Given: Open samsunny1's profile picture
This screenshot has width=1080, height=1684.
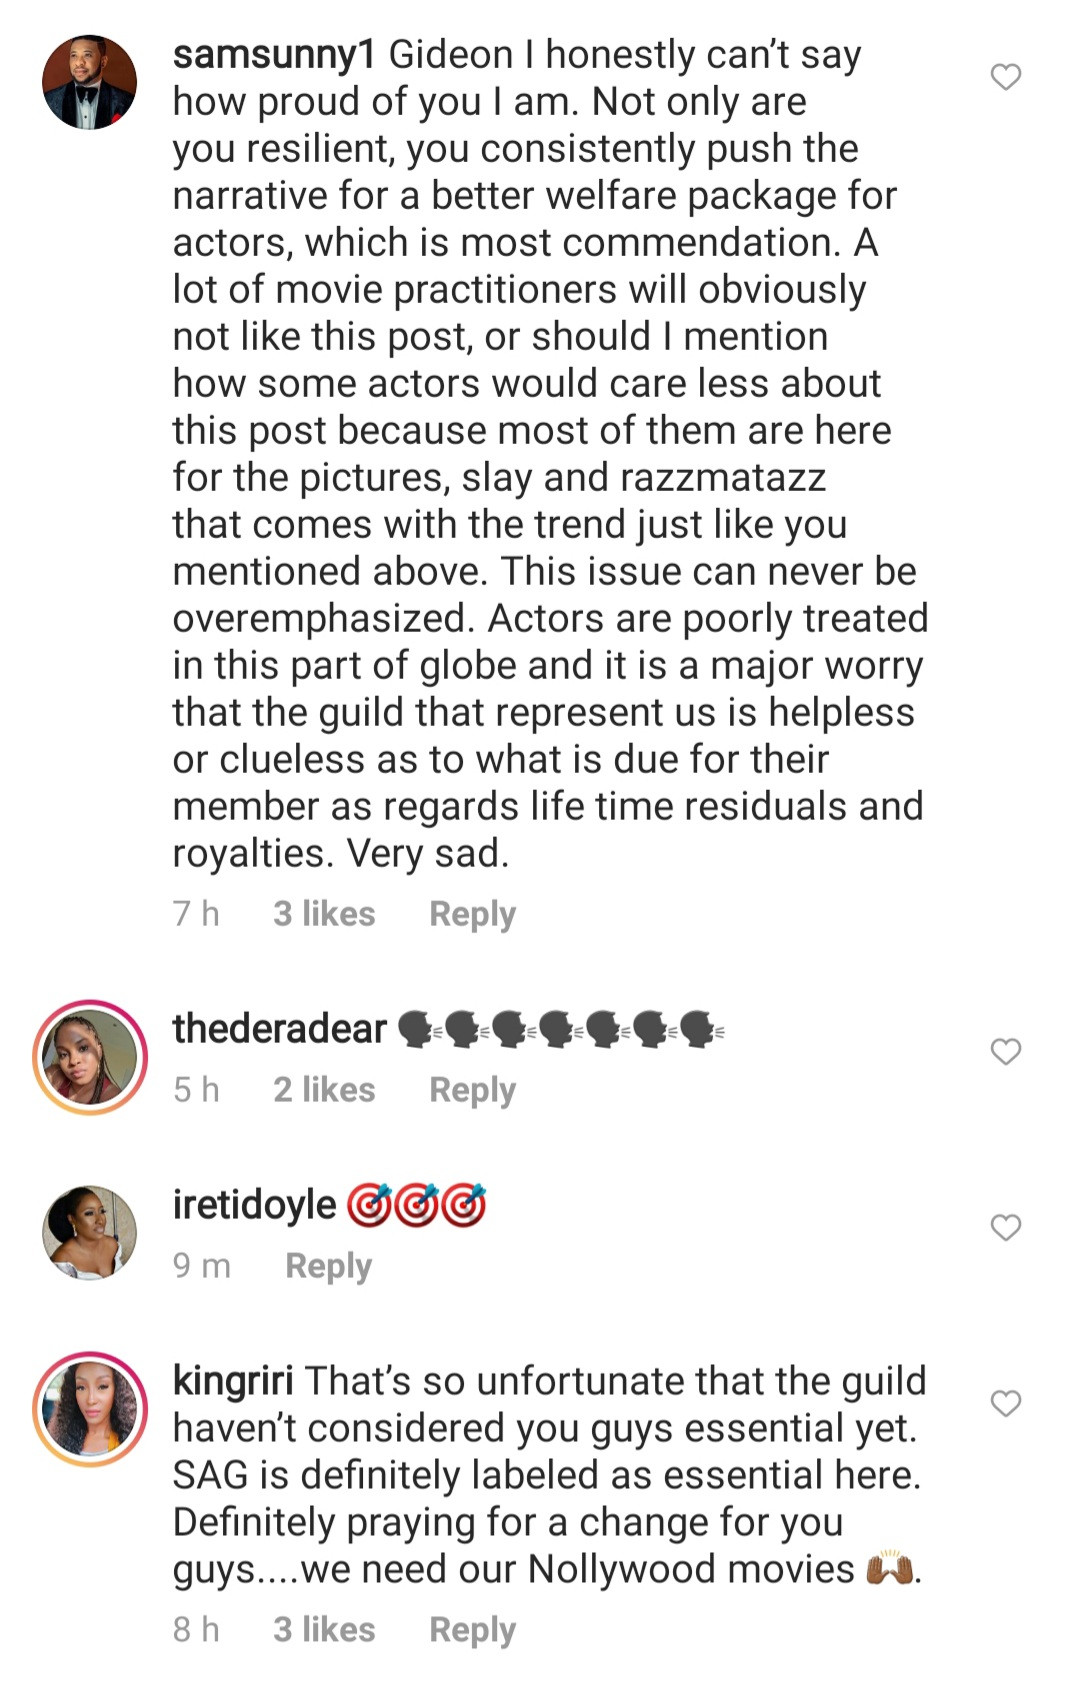Looking at the screenshot, I should pyautogui.click(x=89, y=83).
